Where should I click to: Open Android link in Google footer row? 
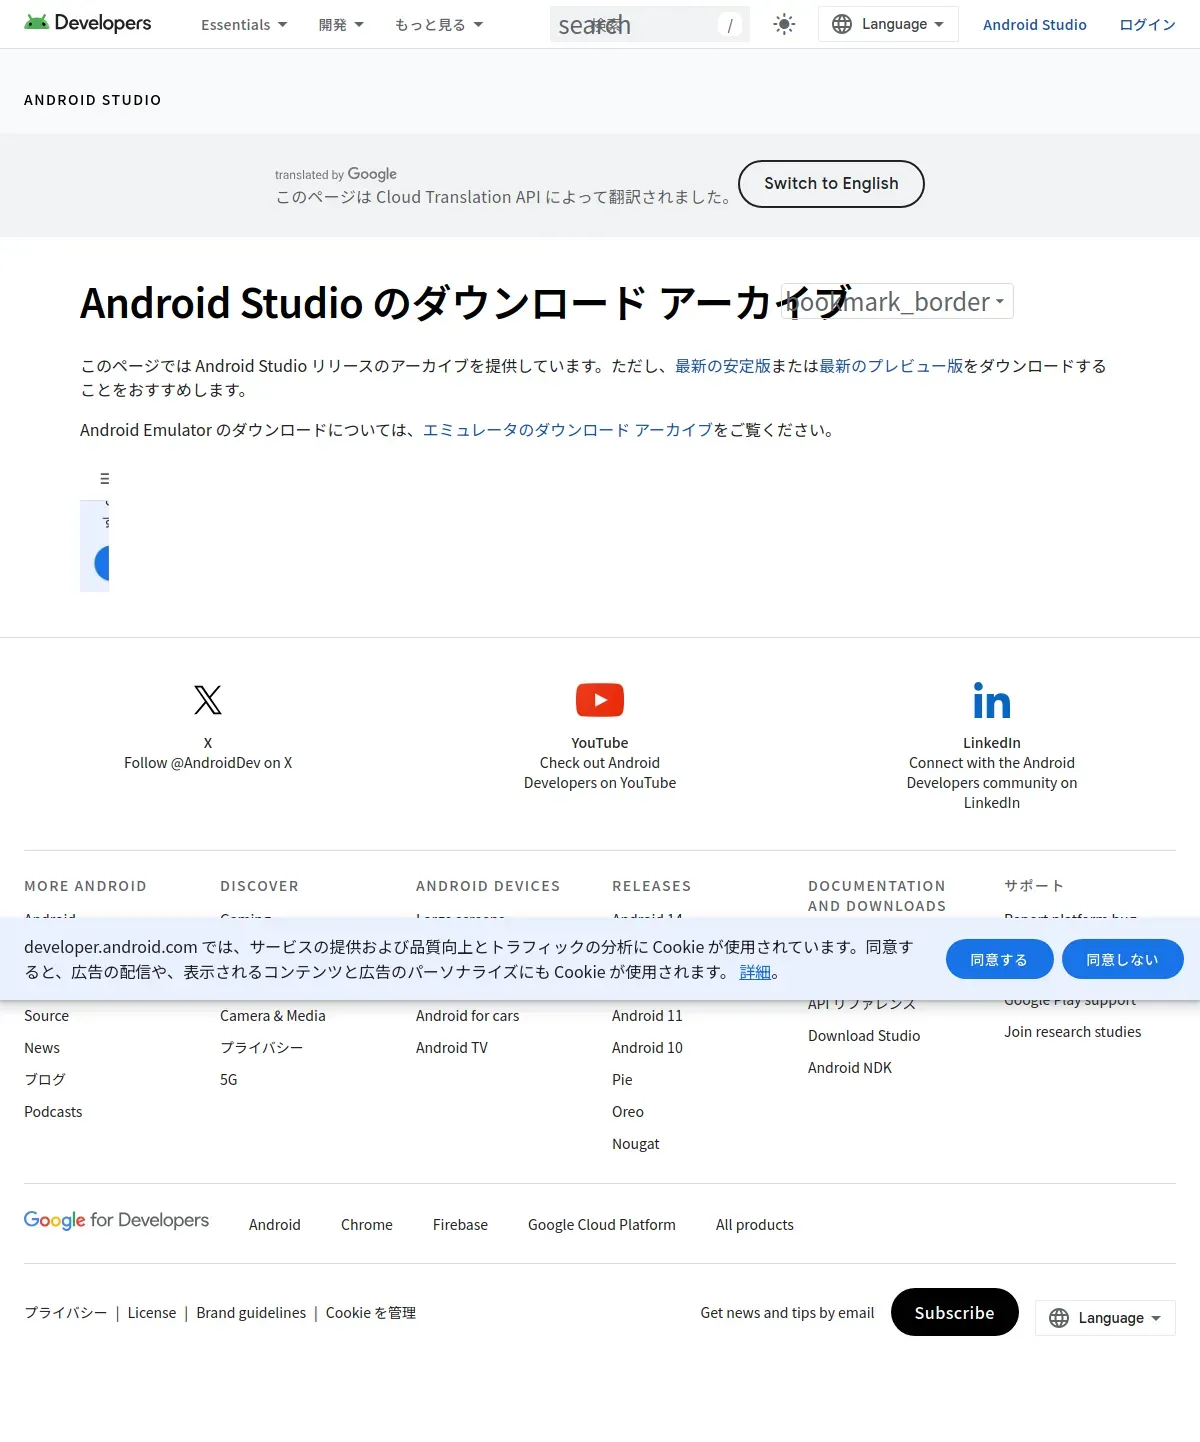point(275,1225)
